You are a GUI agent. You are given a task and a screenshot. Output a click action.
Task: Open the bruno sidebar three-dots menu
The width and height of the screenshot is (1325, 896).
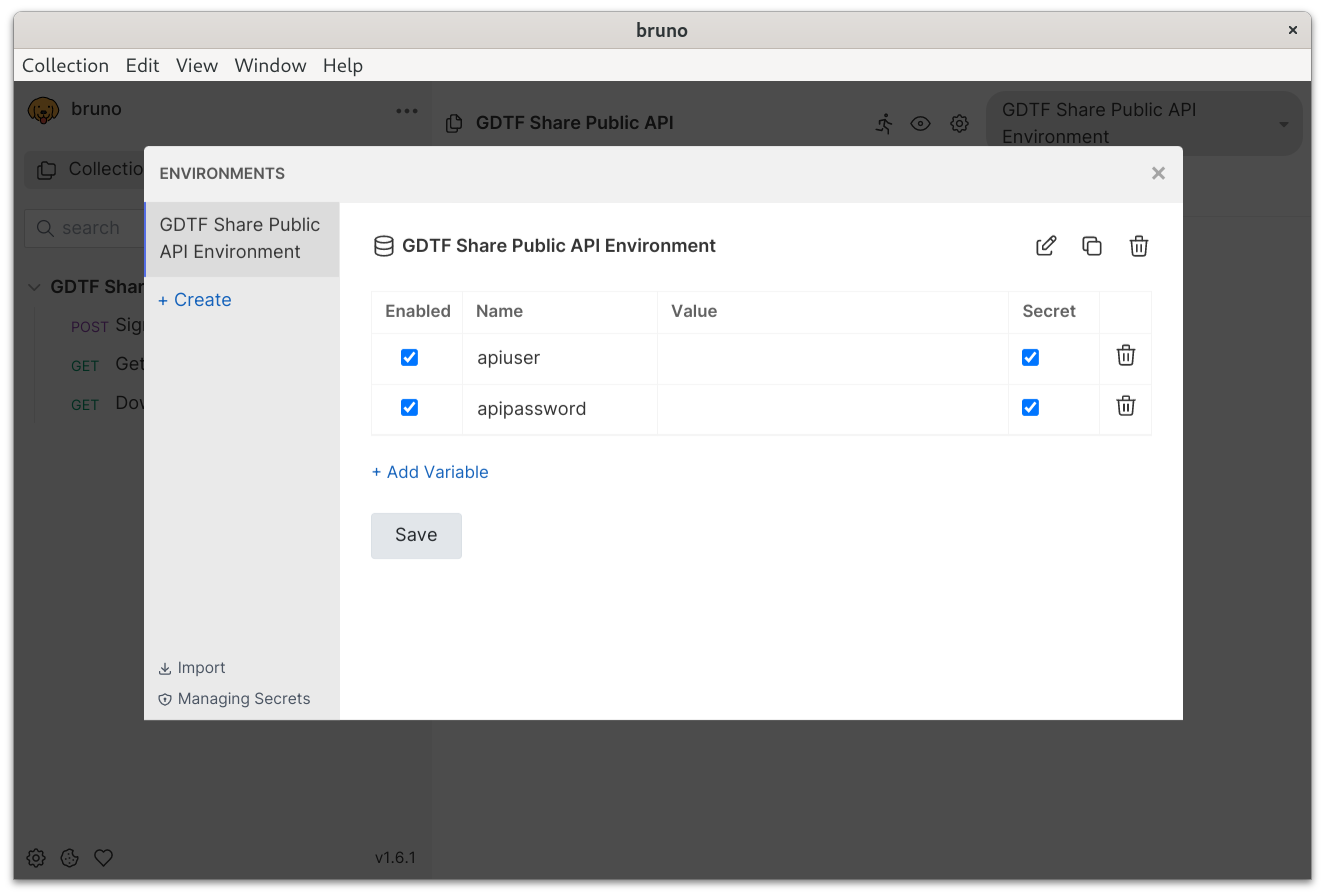[407, 110]
